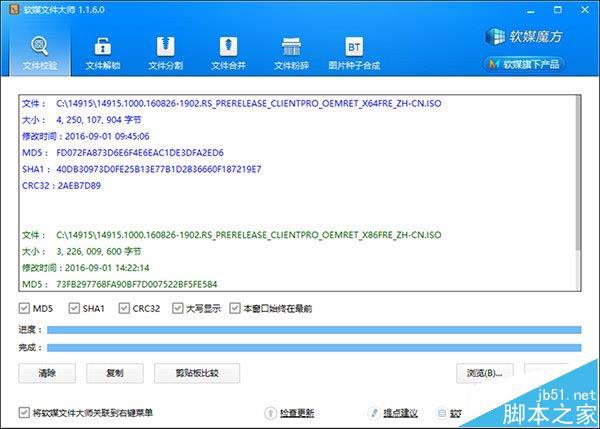600x429 pixels.
Task: Click the 修改时间 2016-09-01 09:45:06 line
Action: coord(86,136)
